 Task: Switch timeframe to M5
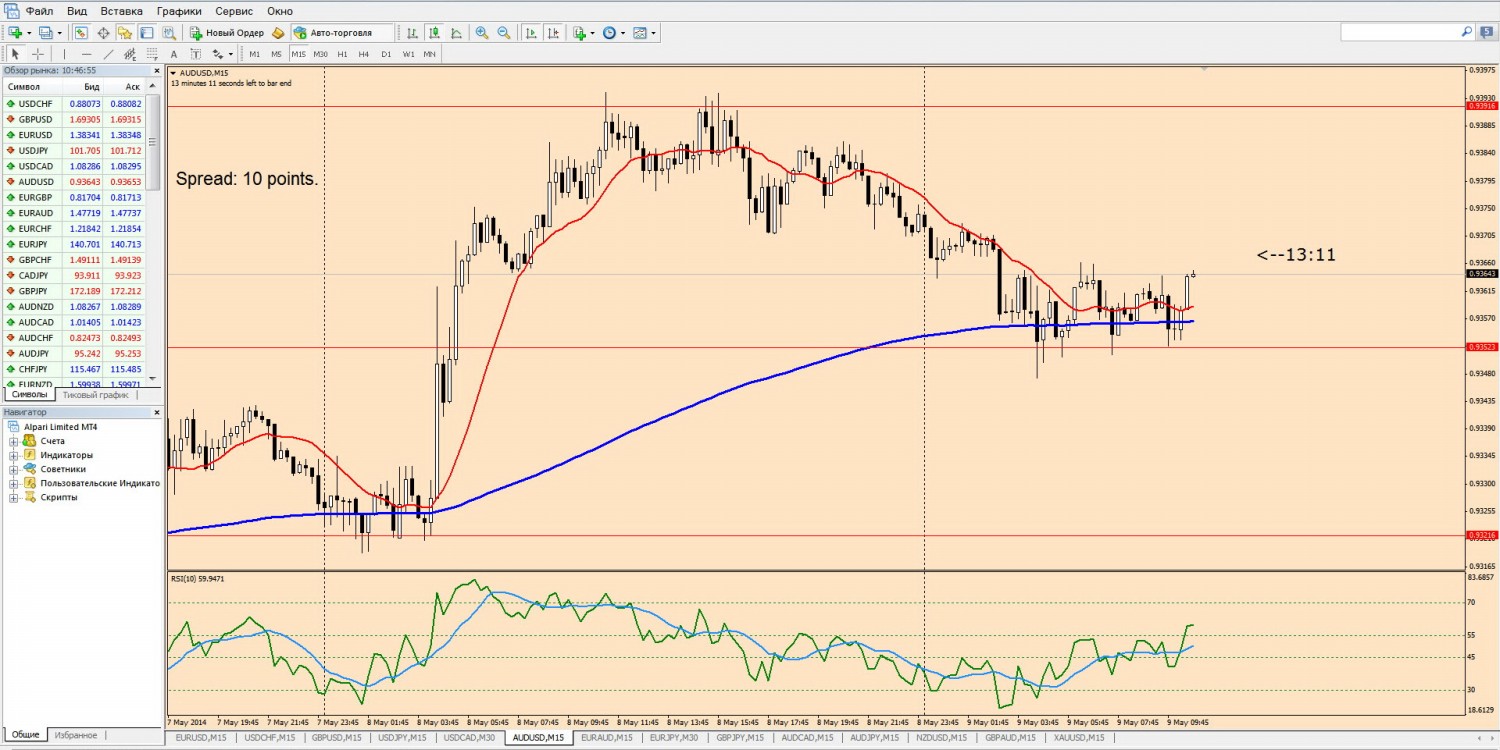[x=277, y=54]
